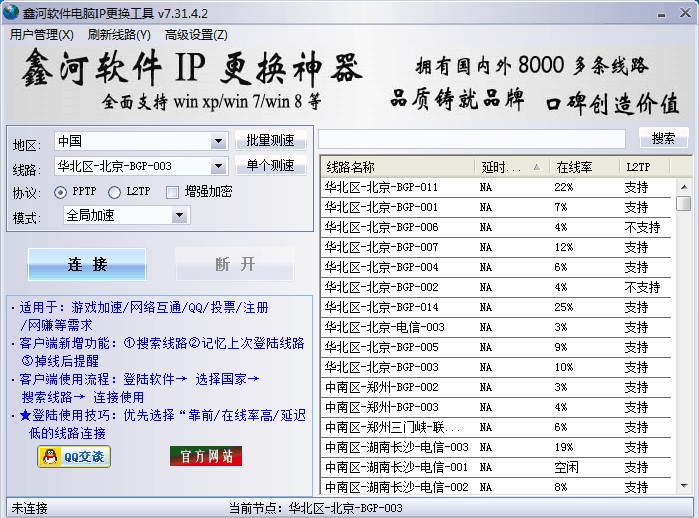Click the 22% online rate cell
Viewport: 699px width, 518px height.
pyautogui.click(x=563, y=187)
